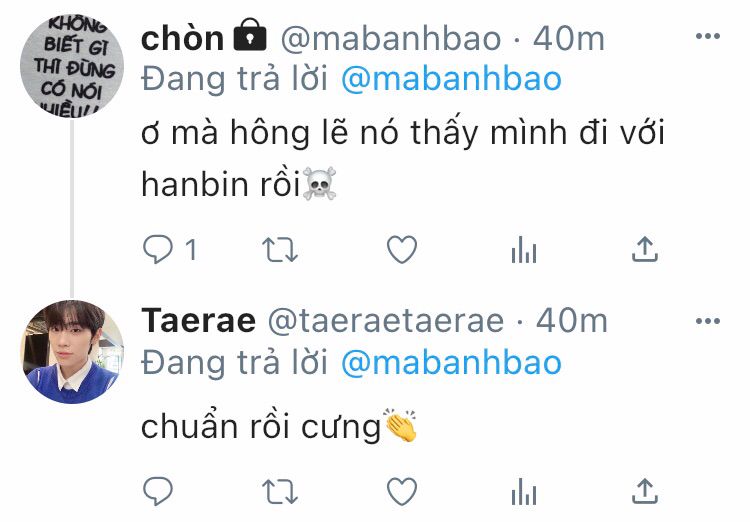This screenshot has height=522, width=750.
Task: Open chòn display name profile
Action: (182, 38)
